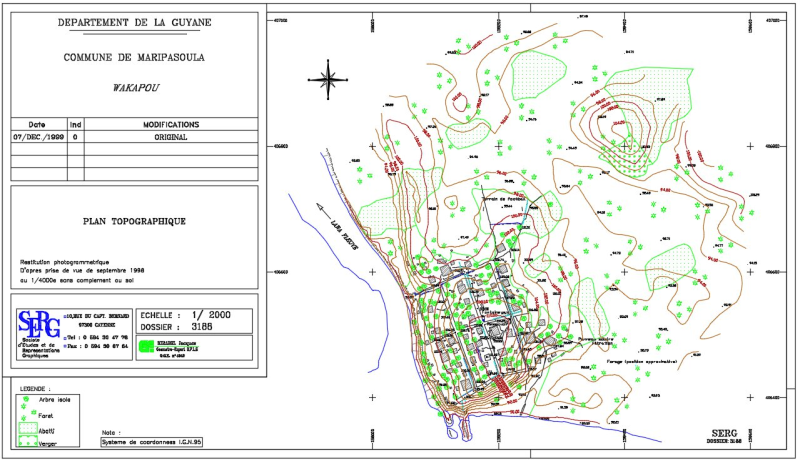
Task: Click the green surveyor stamp logo
Action: coord(149,345)
